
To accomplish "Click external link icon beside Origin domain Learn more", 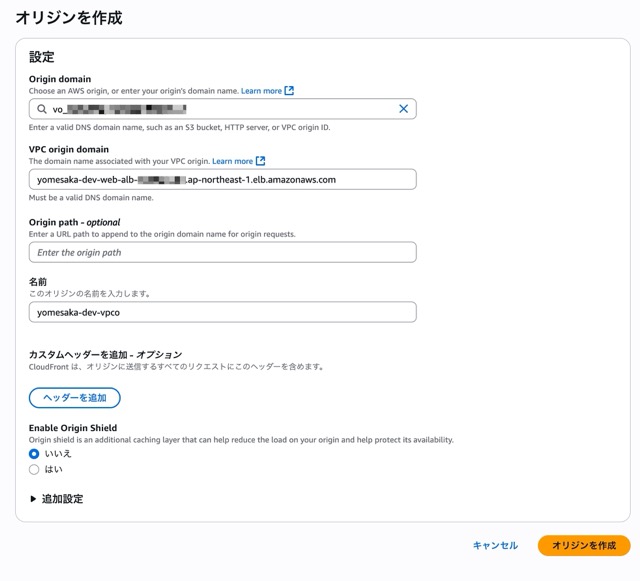I will 289,91.
